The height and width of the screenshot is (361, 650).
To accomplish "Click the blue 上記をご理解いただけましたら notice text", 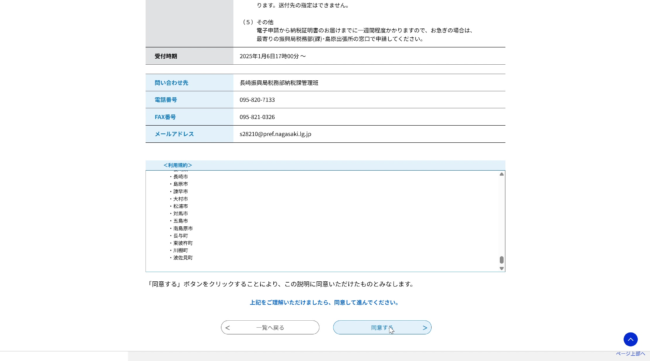I will (324, 303).
